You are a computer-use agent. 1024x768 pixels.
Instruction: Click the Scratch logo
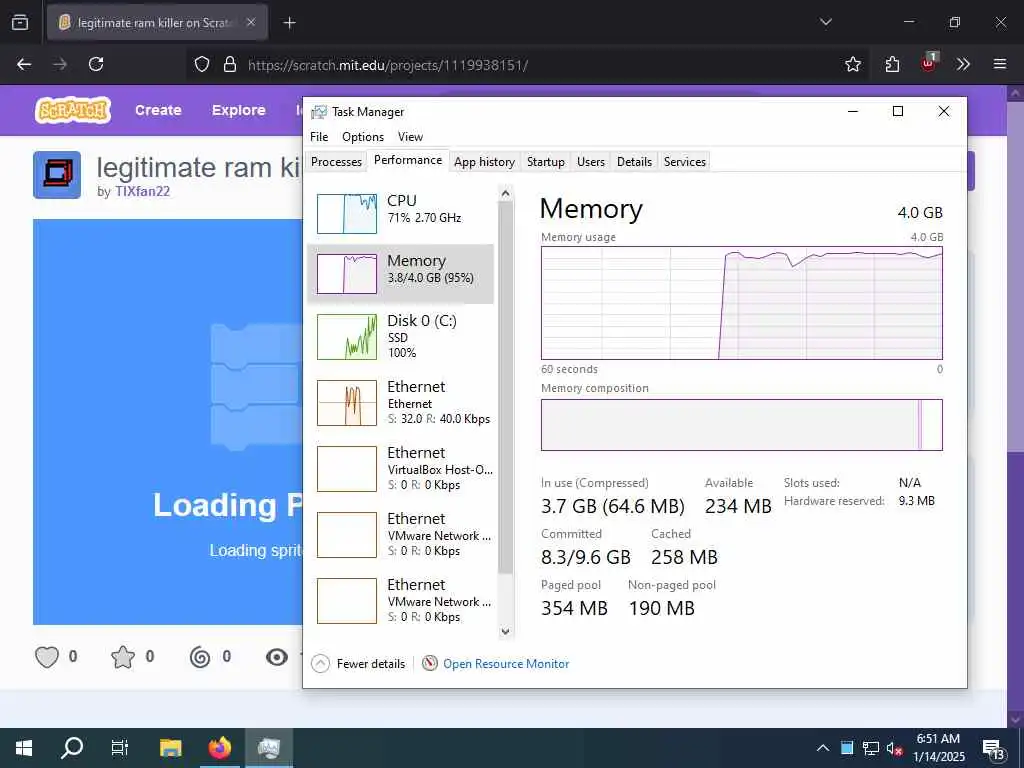(x=73, y=110)
